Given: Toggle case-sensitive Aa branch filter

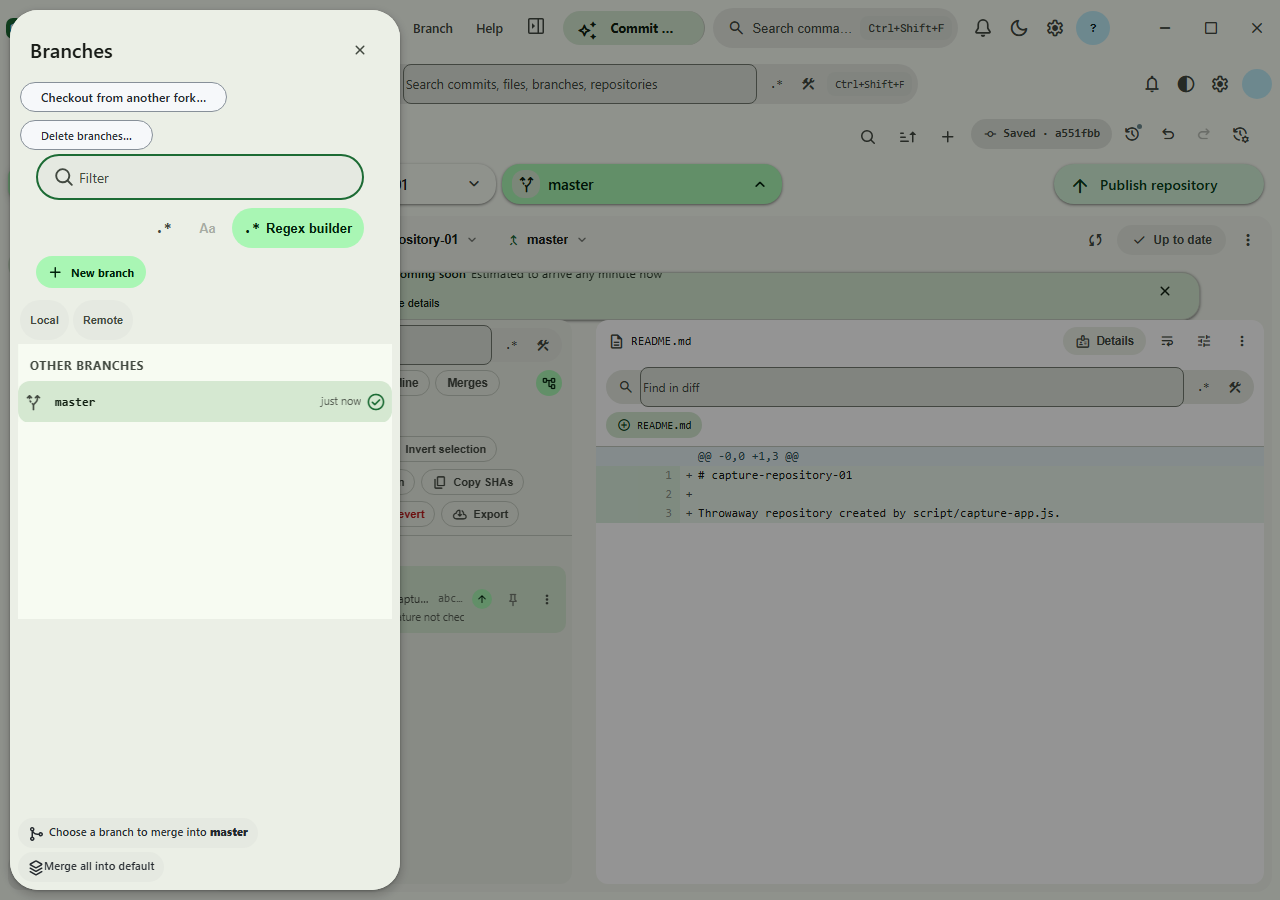Looking at the screenshot, I should click(x=207, y=228).
